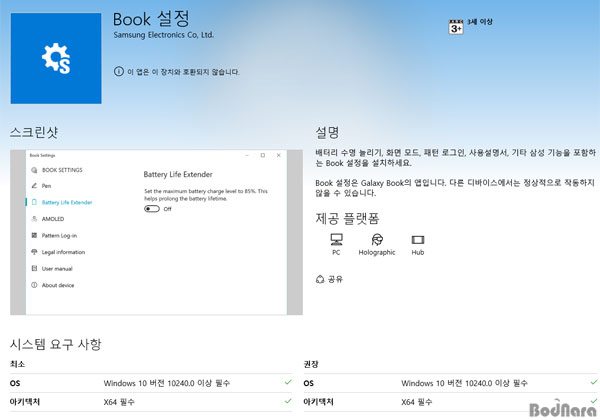The image size is (600, 420).
Task: Click the BOOK SETTINGS gear icon in sidebar
Action: pyautogui.click(x=34, y=170)
